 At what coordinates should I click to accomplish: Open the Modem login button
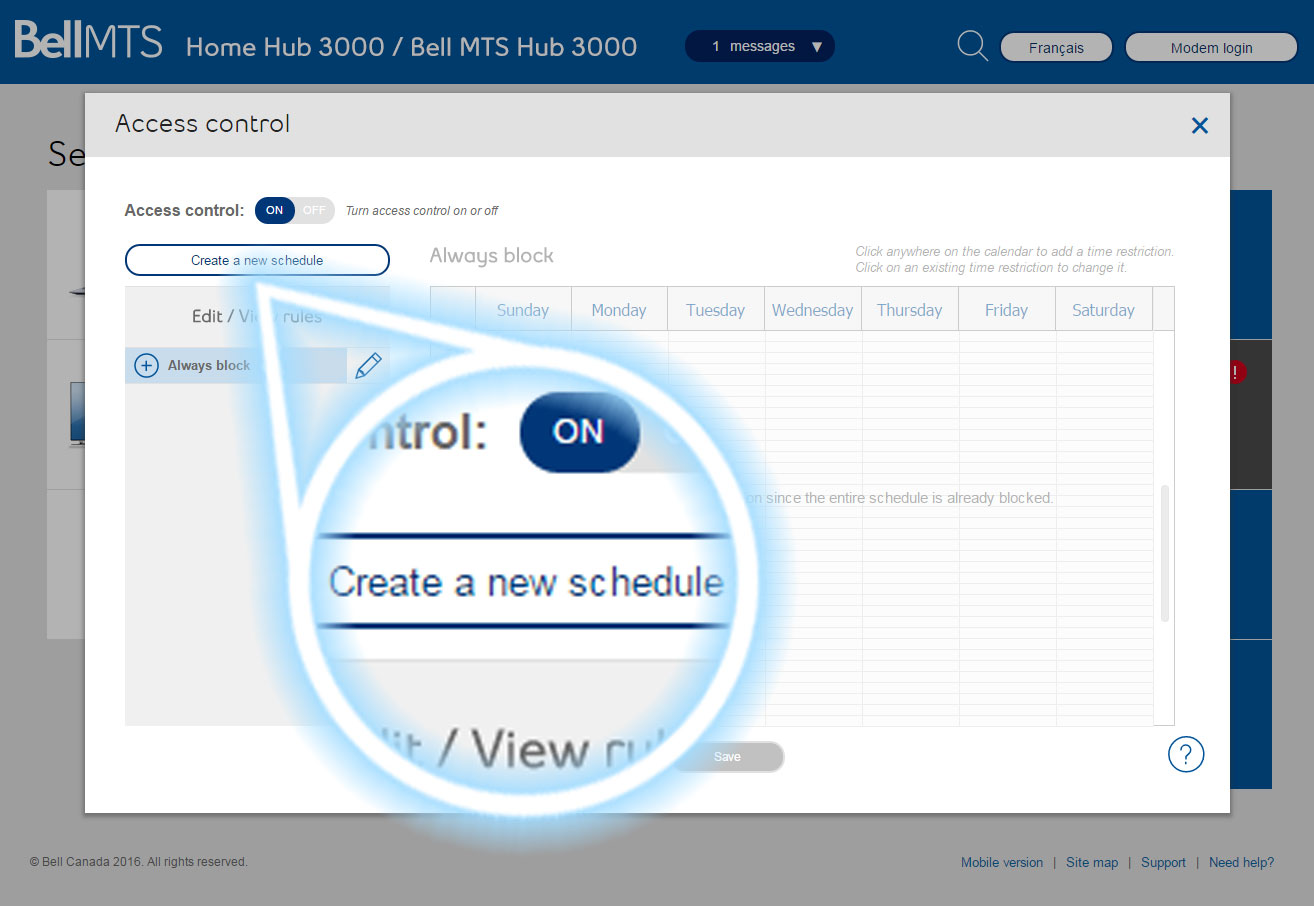tap(1211, 48)
